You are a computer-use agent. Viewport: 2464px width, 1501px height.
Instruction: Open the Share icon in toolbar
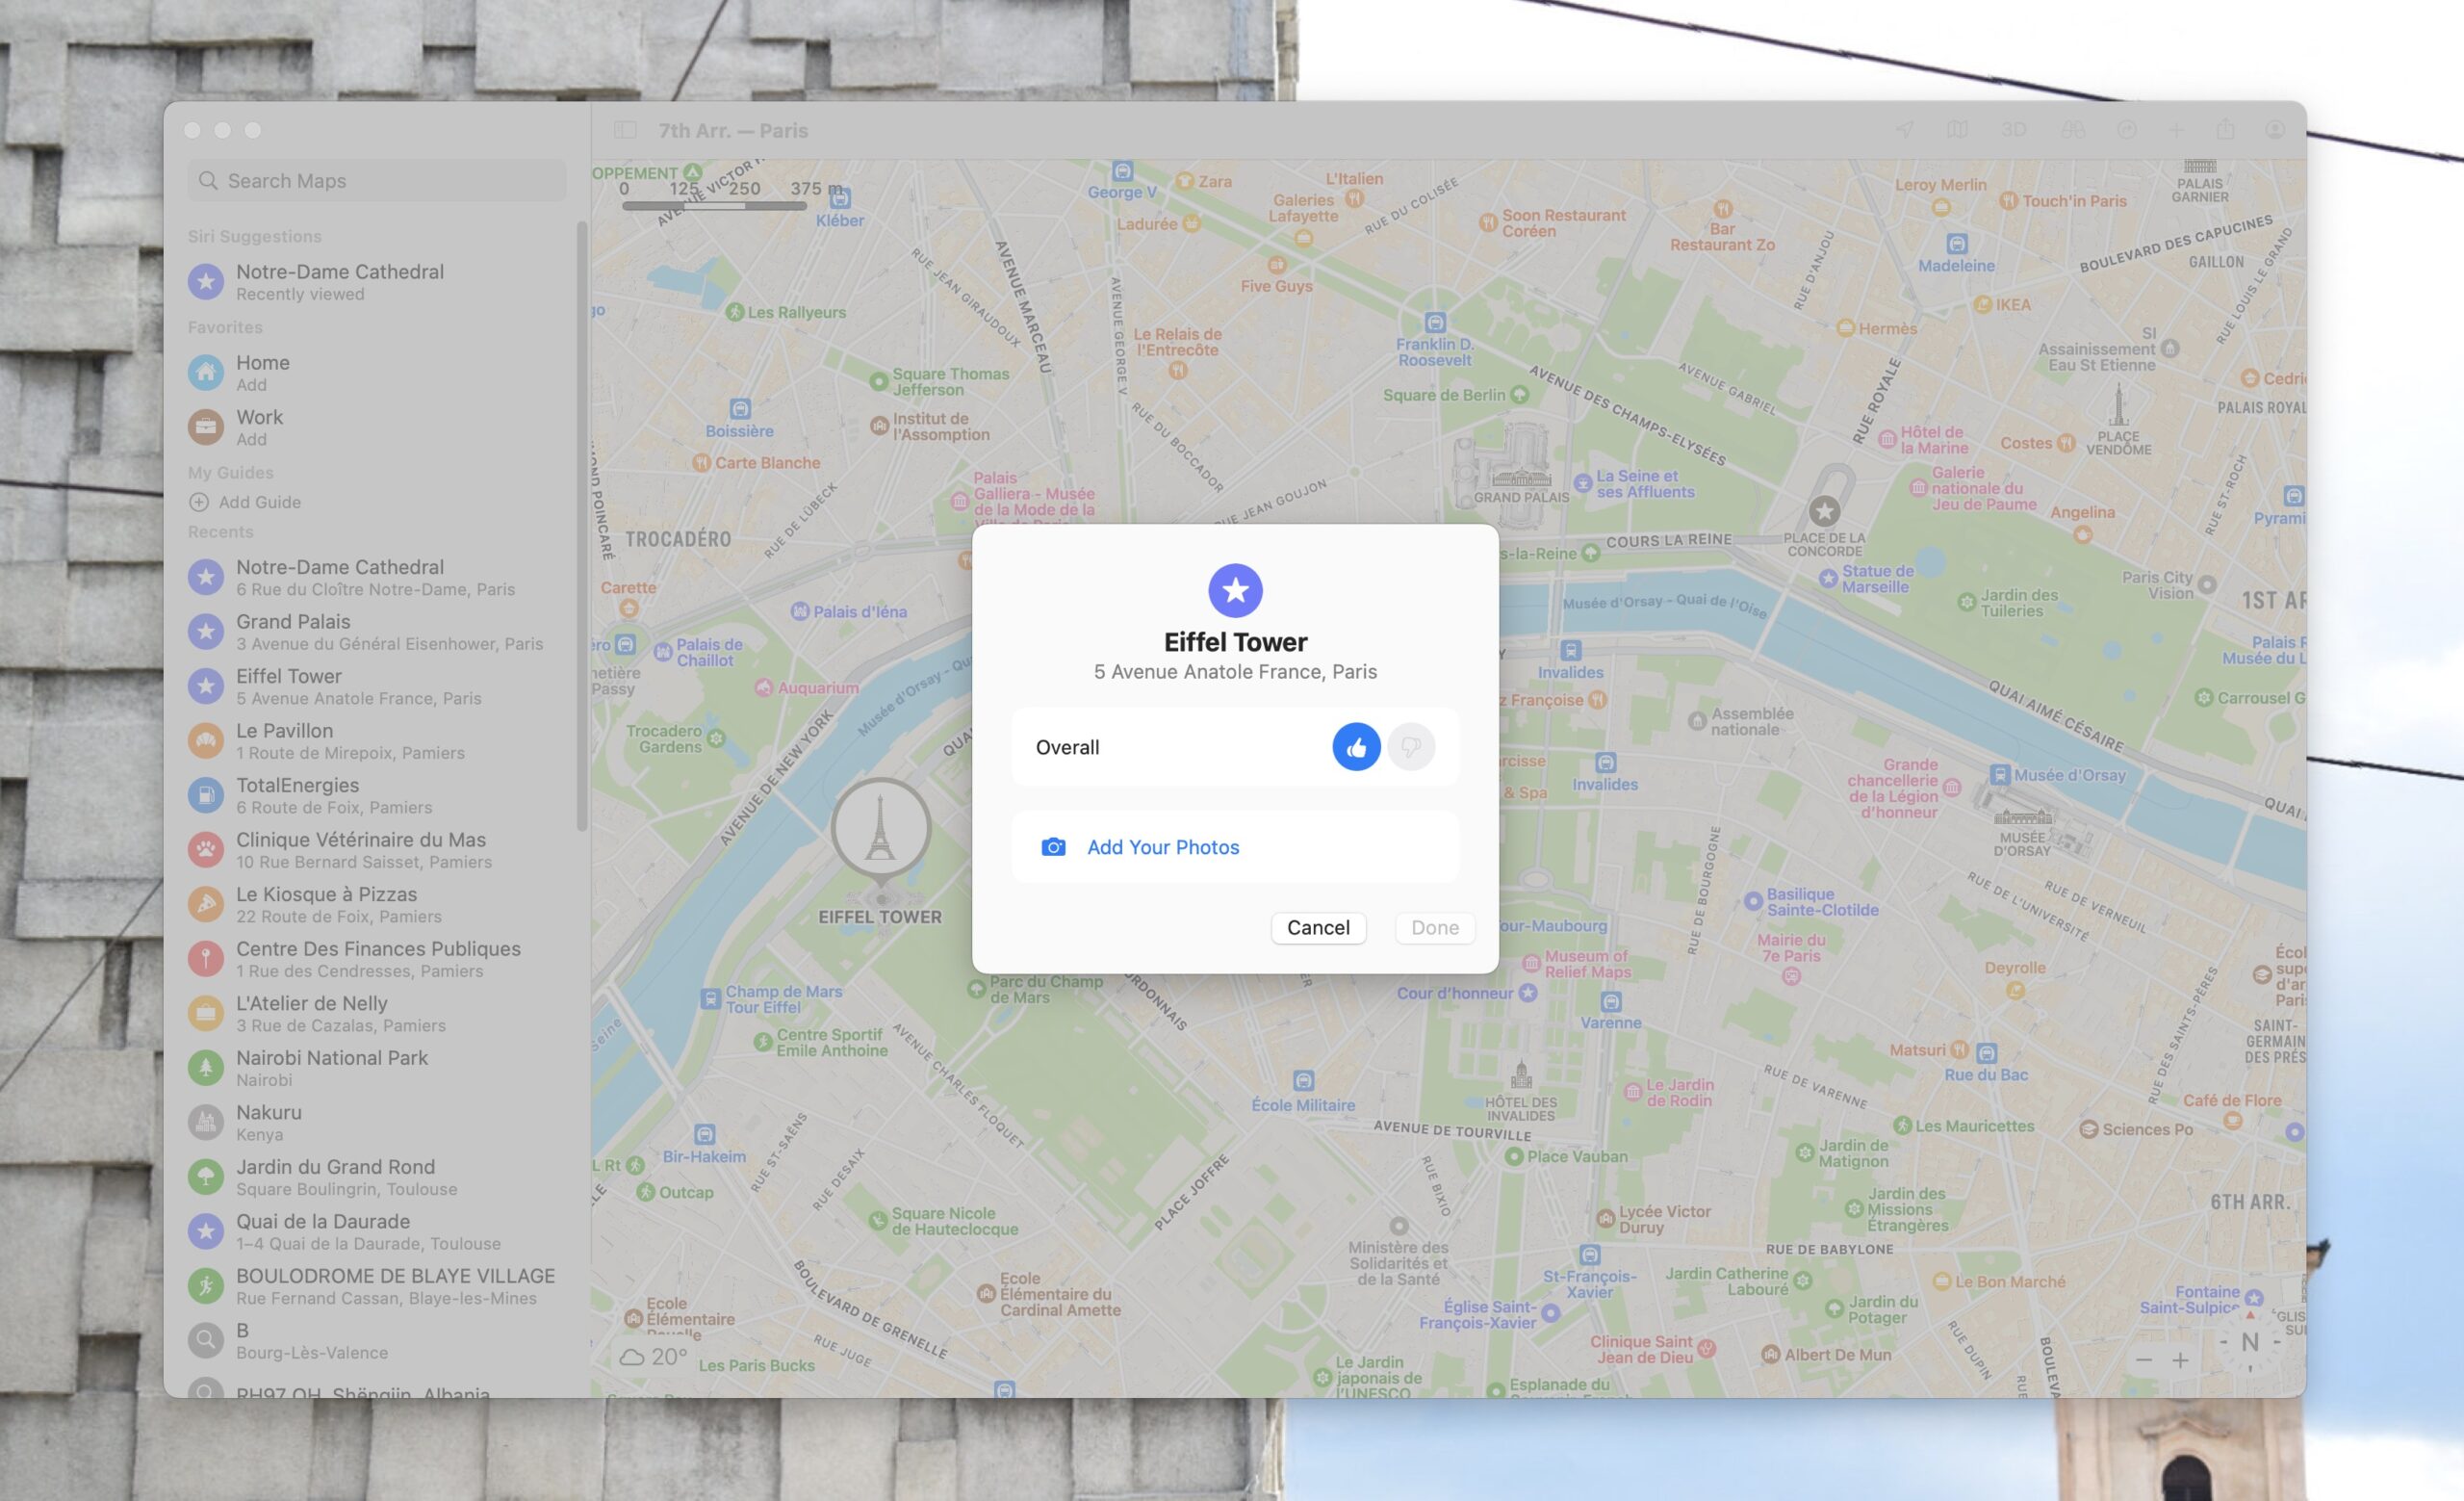(2225, 130)
